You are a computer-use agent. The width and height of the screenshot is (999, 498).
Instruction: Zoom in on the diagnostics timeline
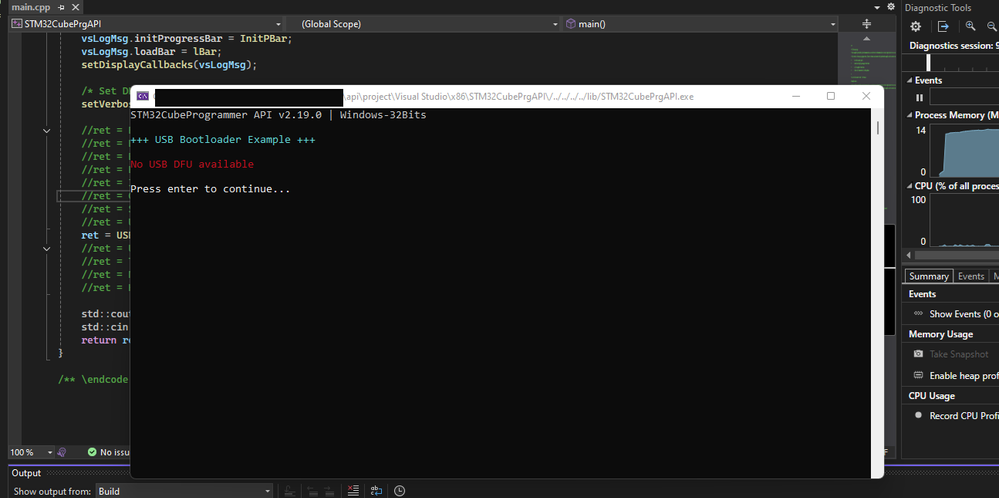pos(970,26)
